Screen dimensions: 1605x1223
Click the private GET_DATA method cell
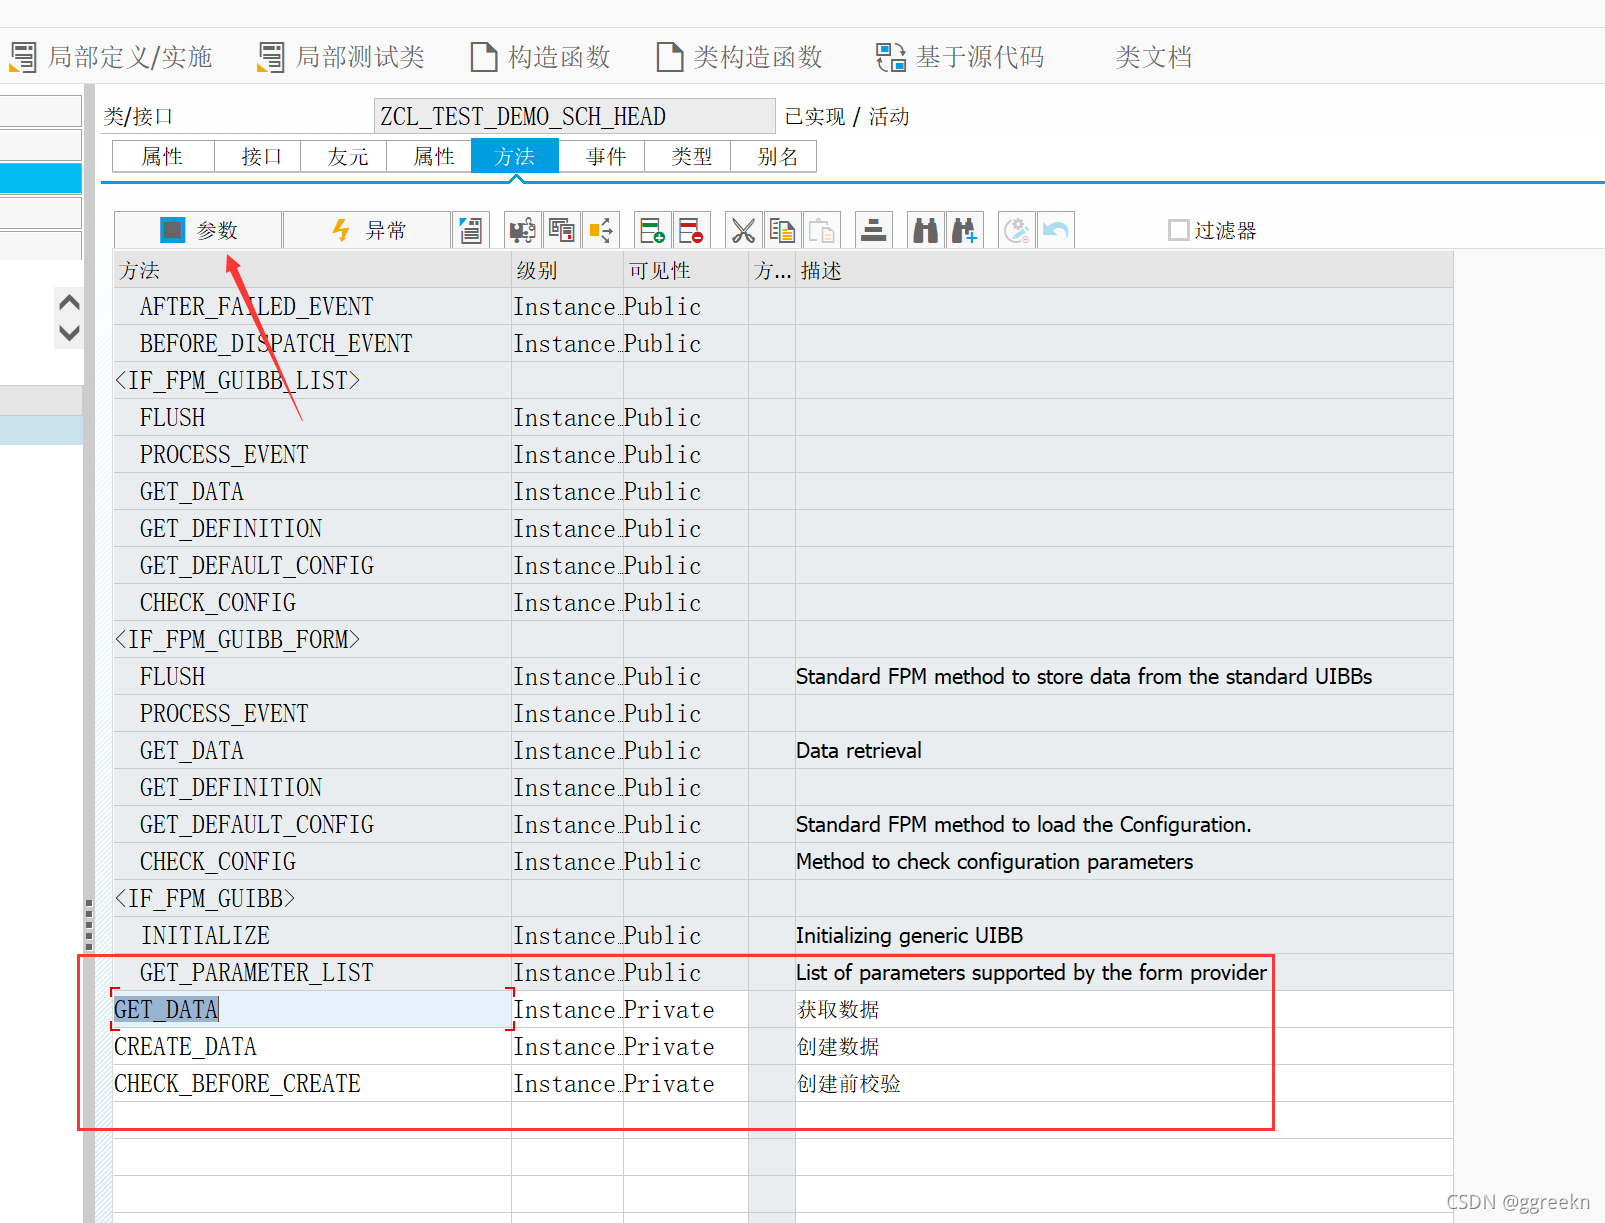pyautogui.click(x=312, y=1009)
